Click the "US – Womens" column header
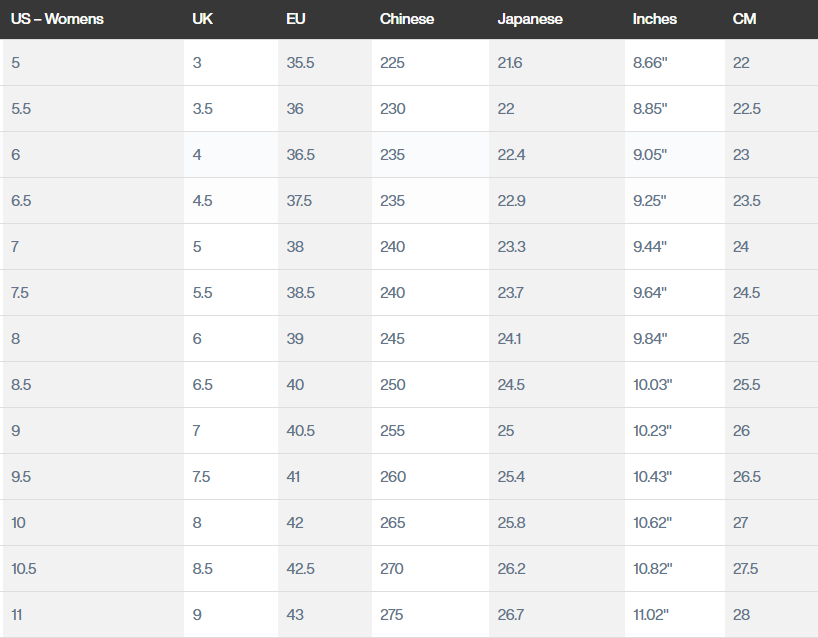 click(x=57, y=19)
